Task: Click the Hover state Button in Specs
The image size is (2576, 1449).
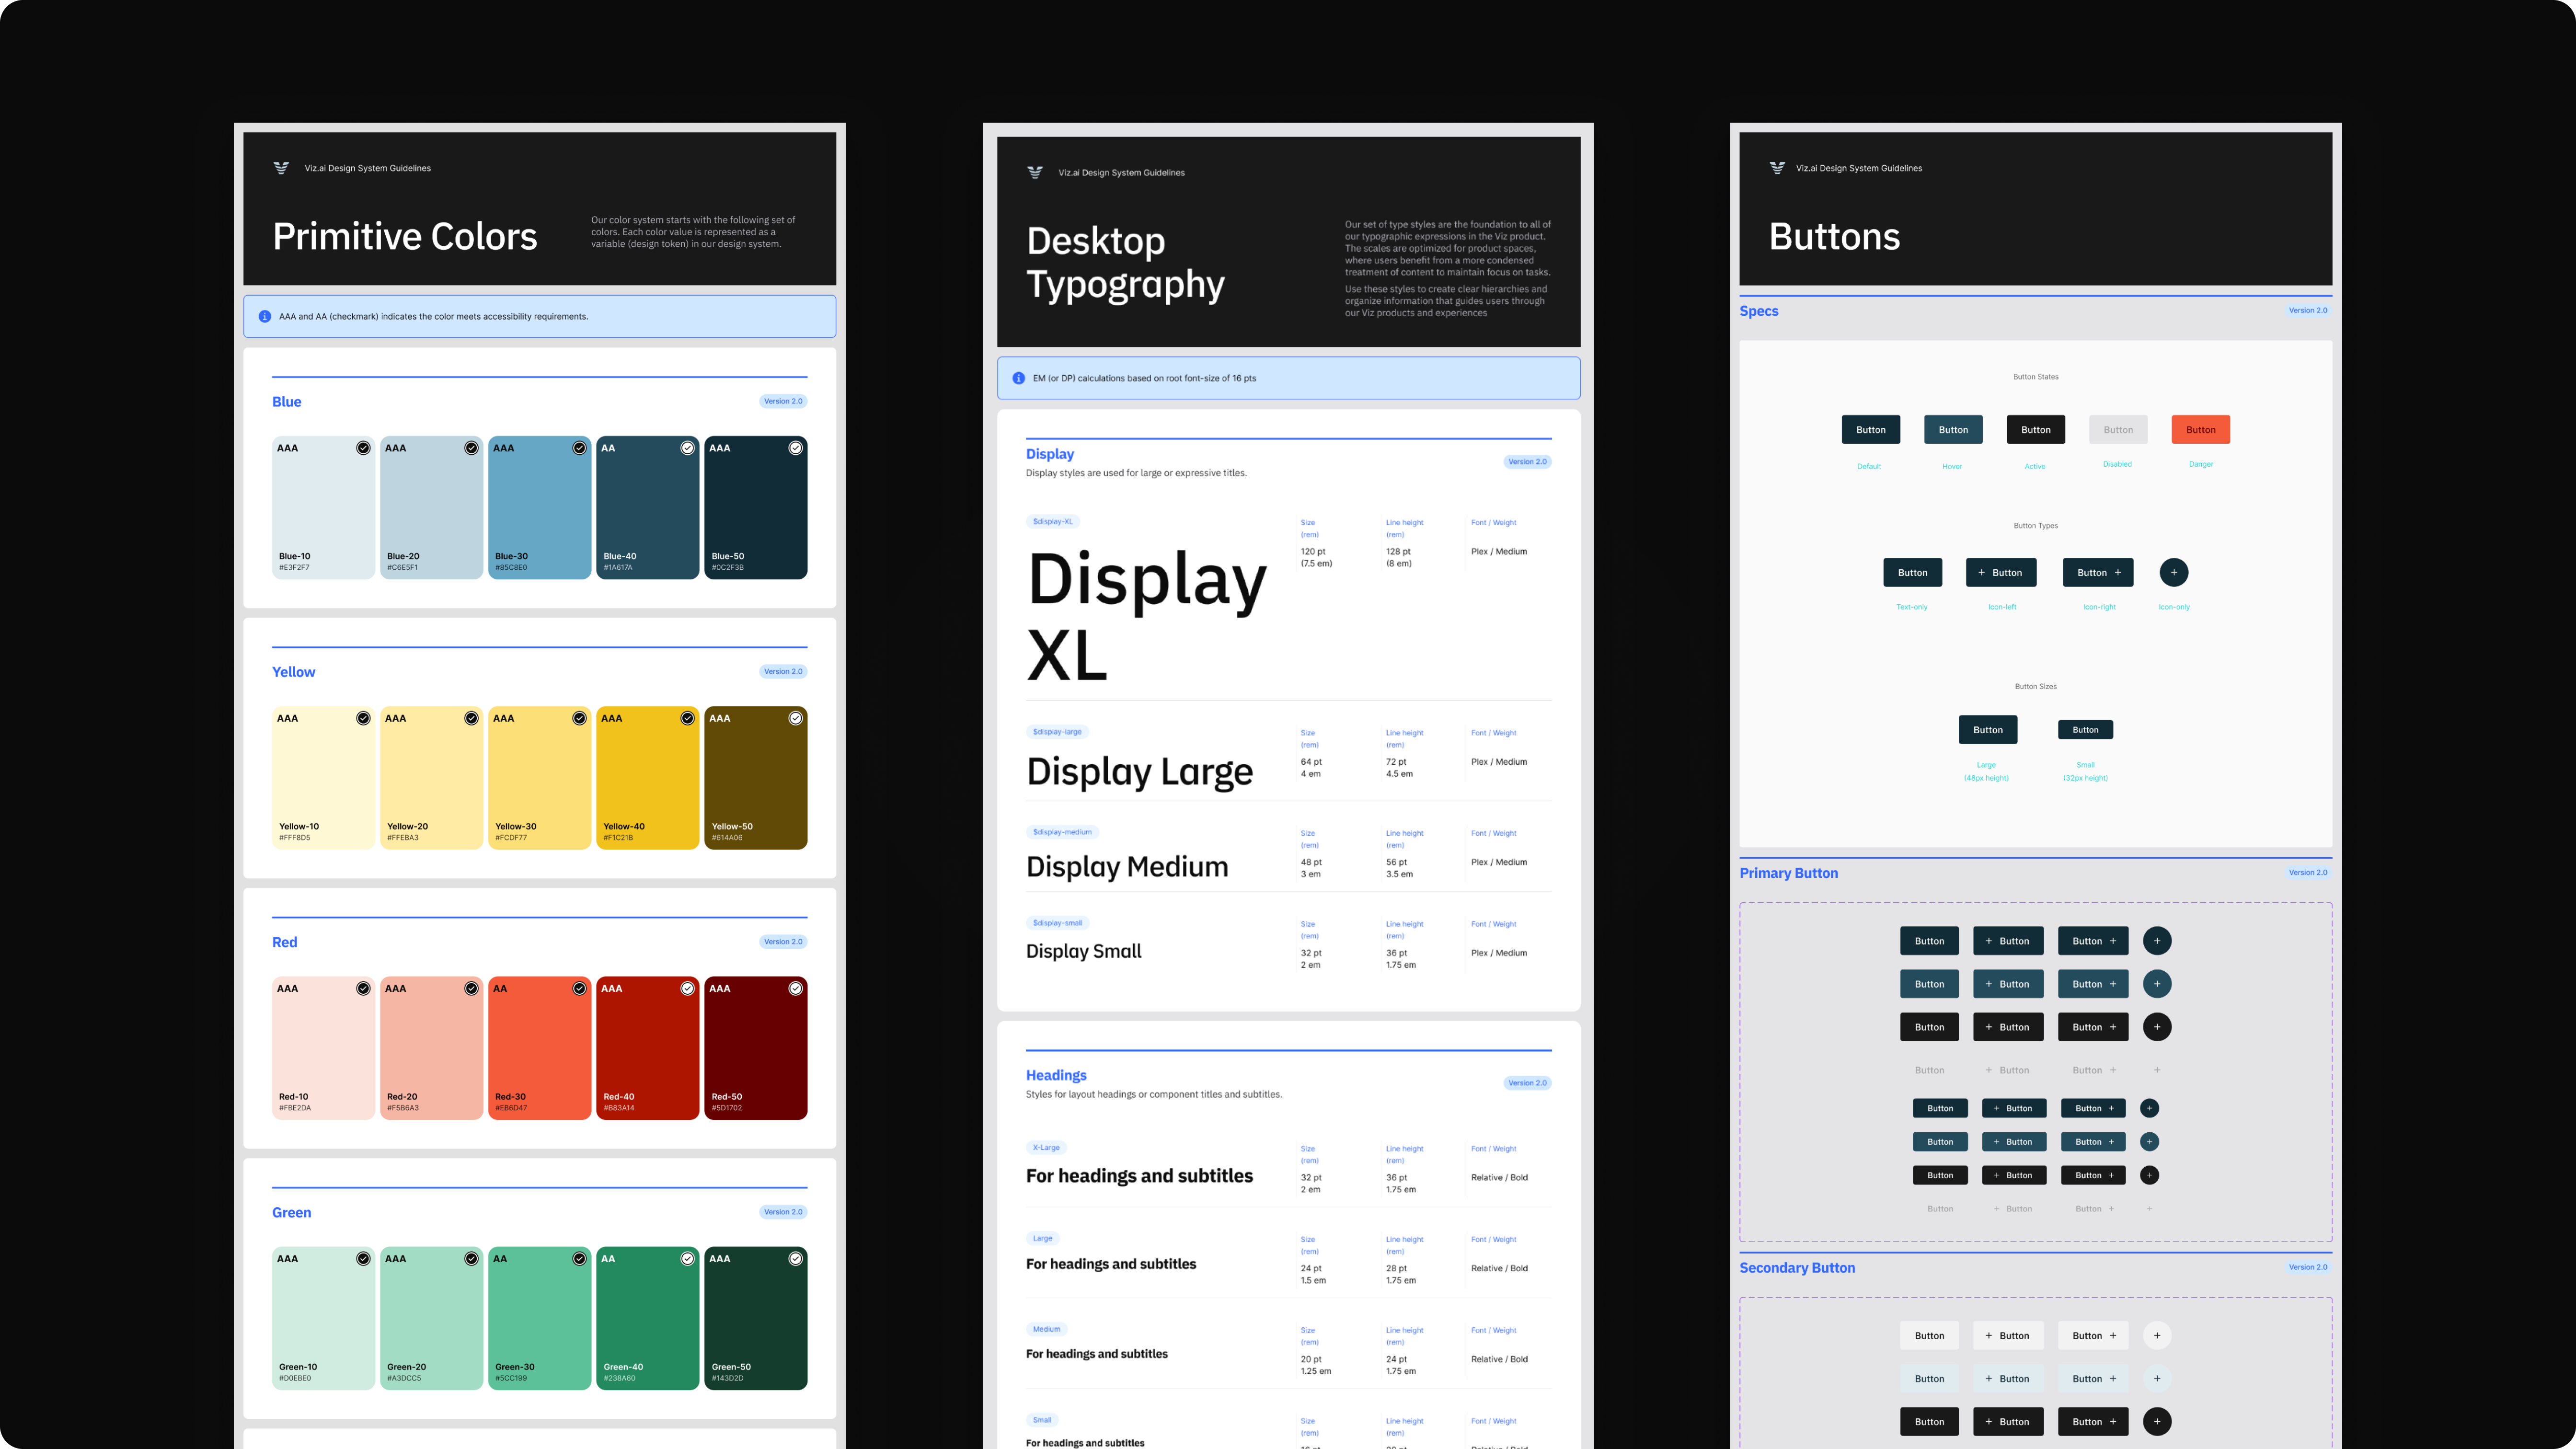Action: [1953, 429]
